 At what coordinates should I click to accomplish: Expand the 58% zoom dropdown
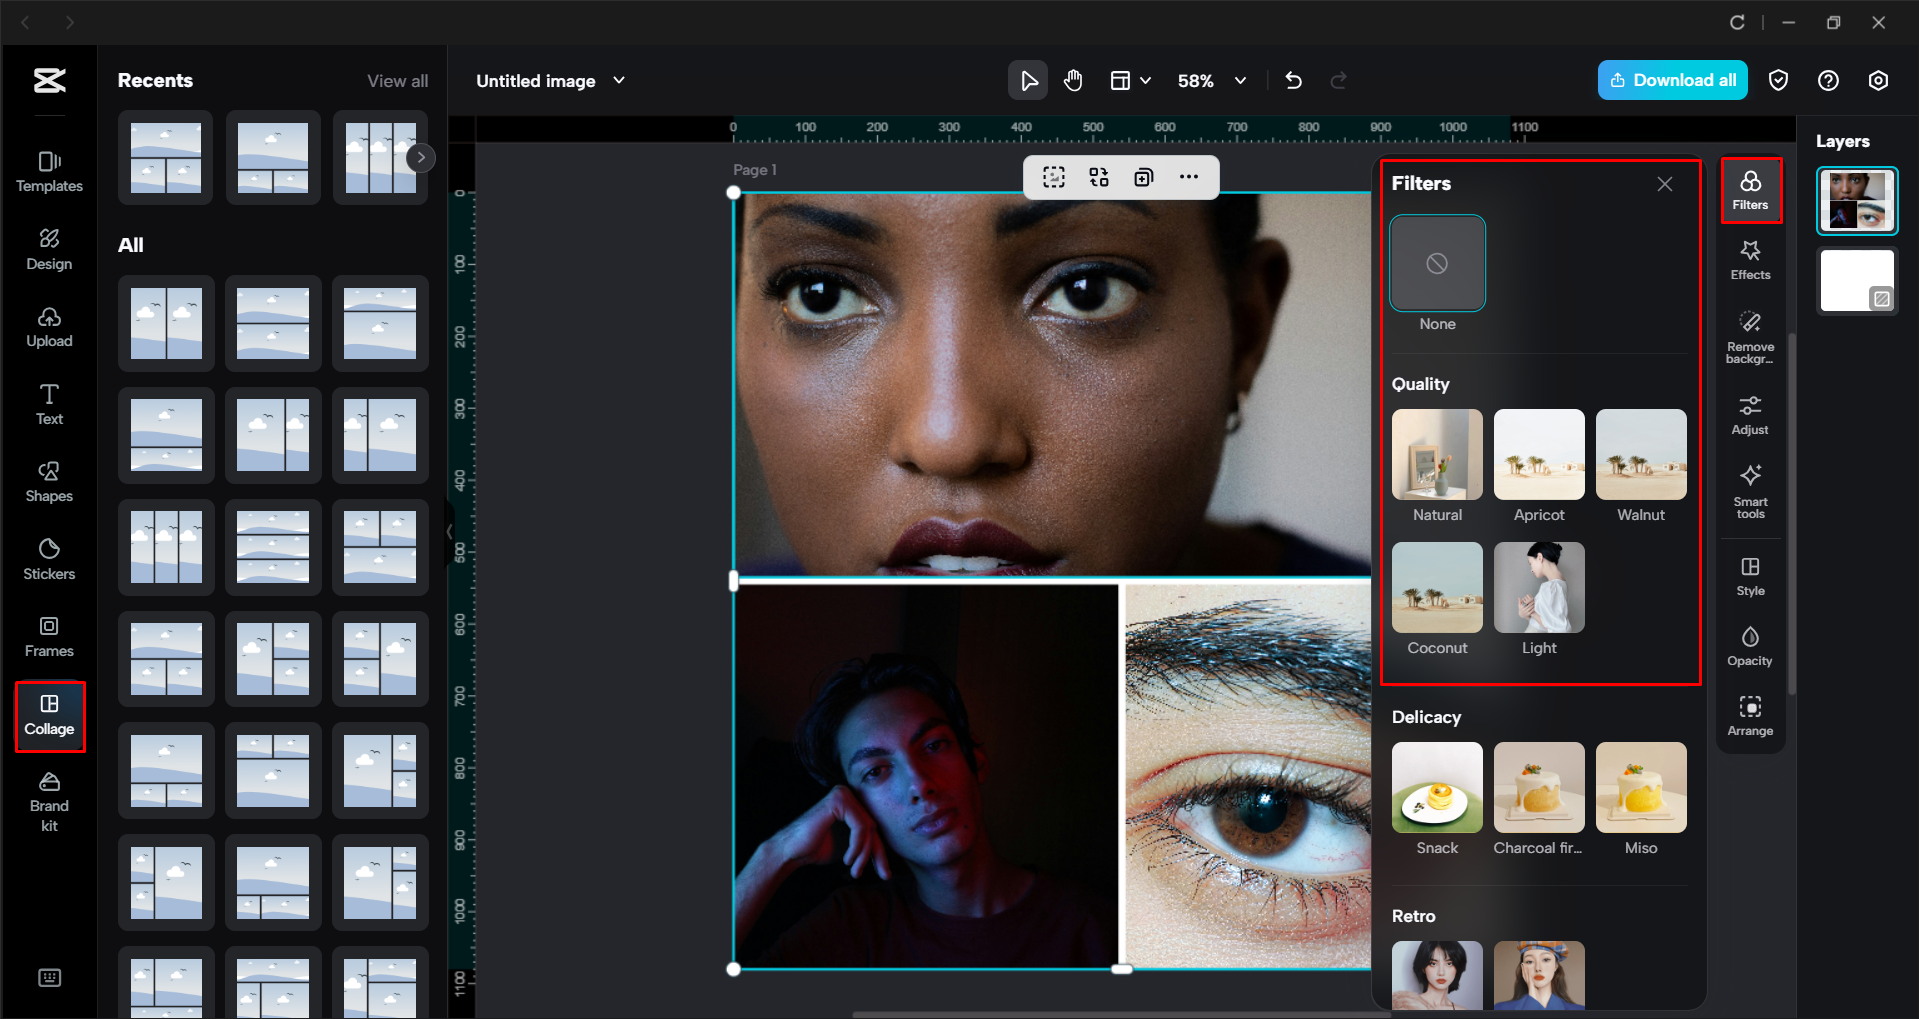pos(1240,81)
